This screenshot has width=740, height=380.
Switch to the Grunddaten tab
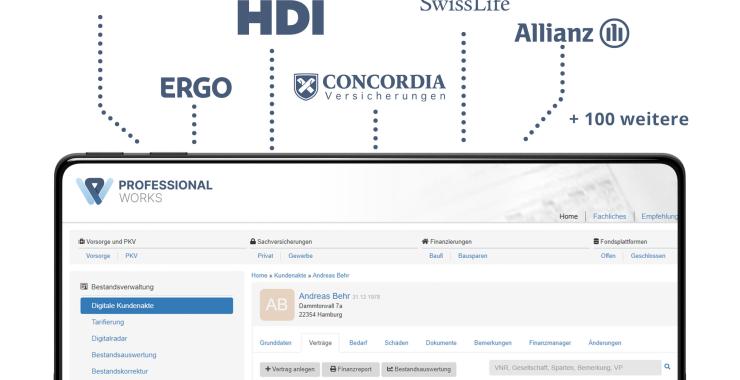click(x=276, y=343)
